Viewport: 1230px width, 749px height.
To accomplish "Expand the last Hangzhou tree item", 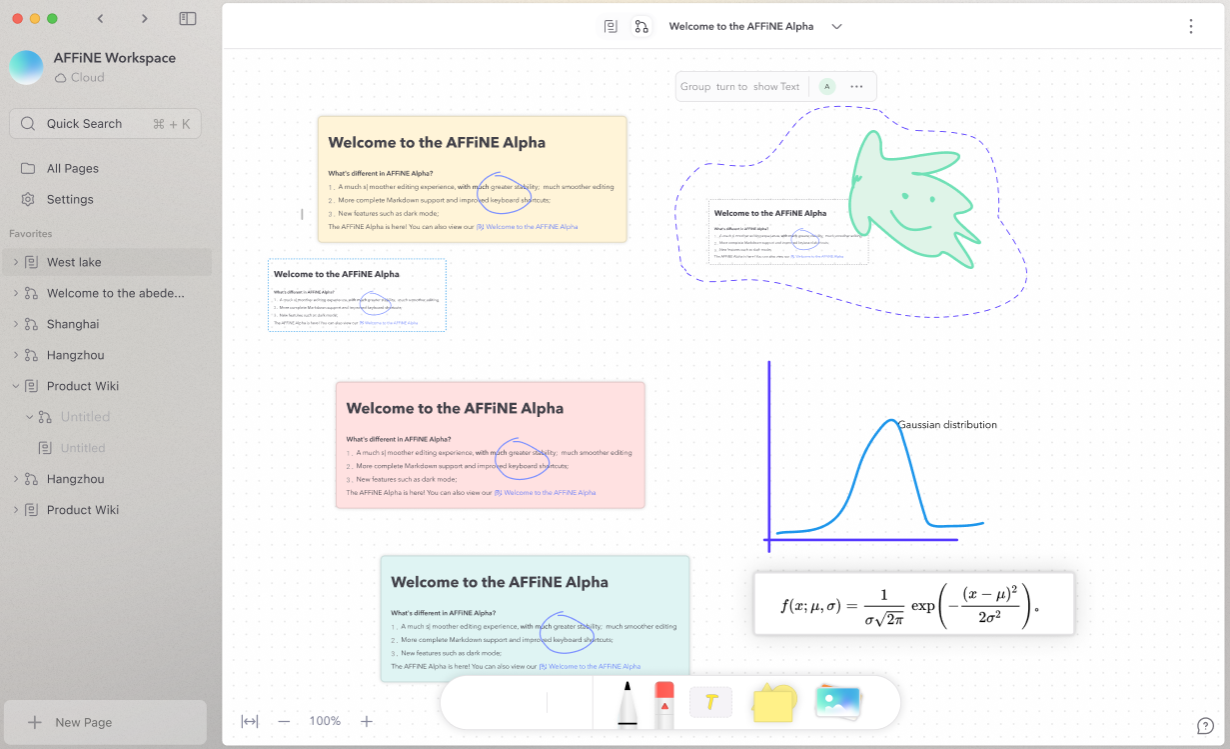I will [x=15, y=479].
